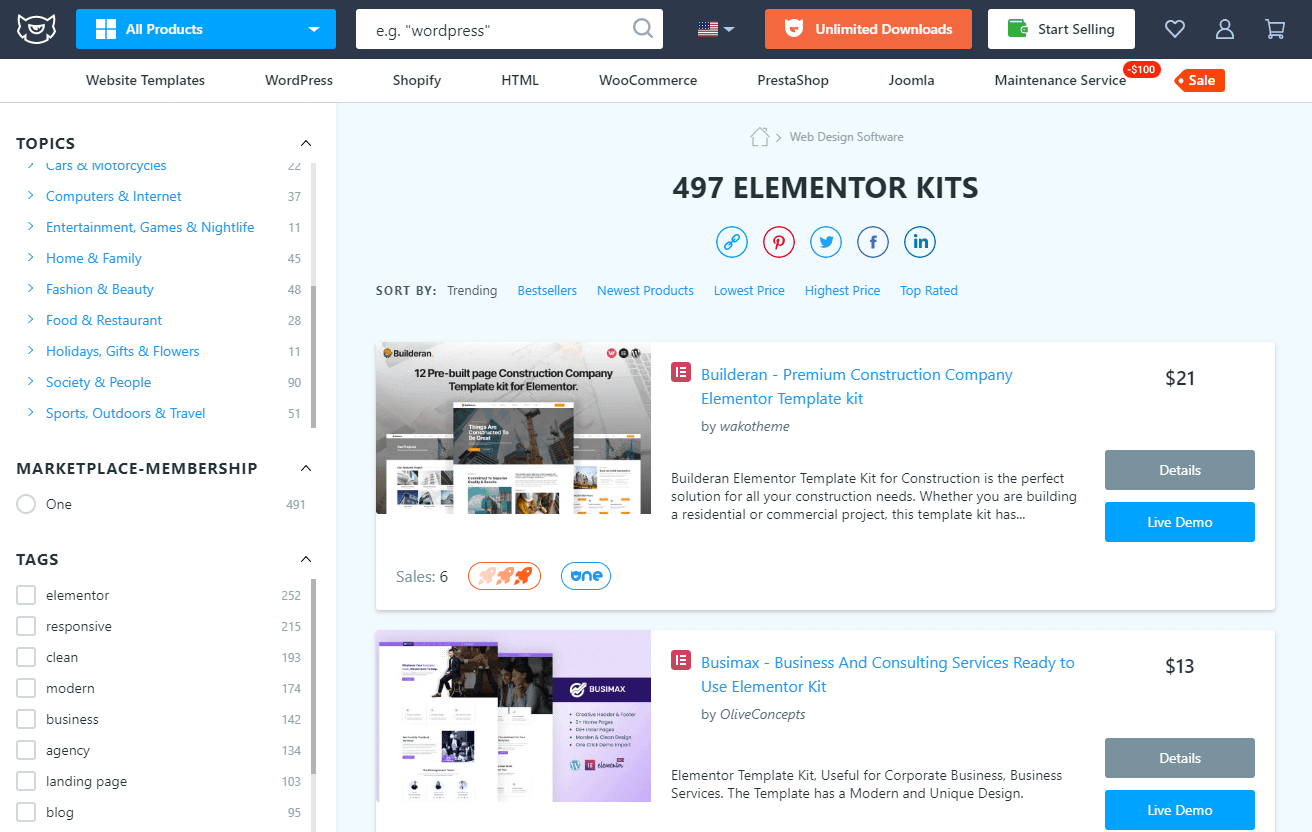Click the -$100 badge on Maintenance Service
Viewport: 1312px width, 832px height.
click(1141, 69)
